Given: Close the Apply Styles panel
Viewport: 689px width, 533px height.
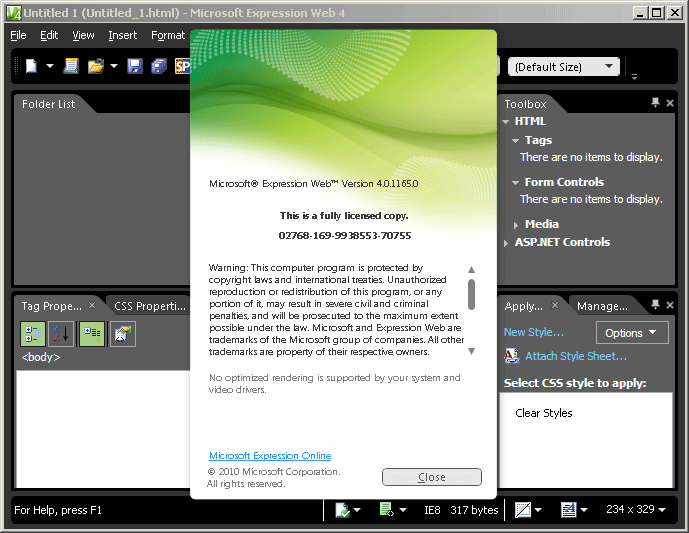Looking at the screenshot, I should [670, 305].
